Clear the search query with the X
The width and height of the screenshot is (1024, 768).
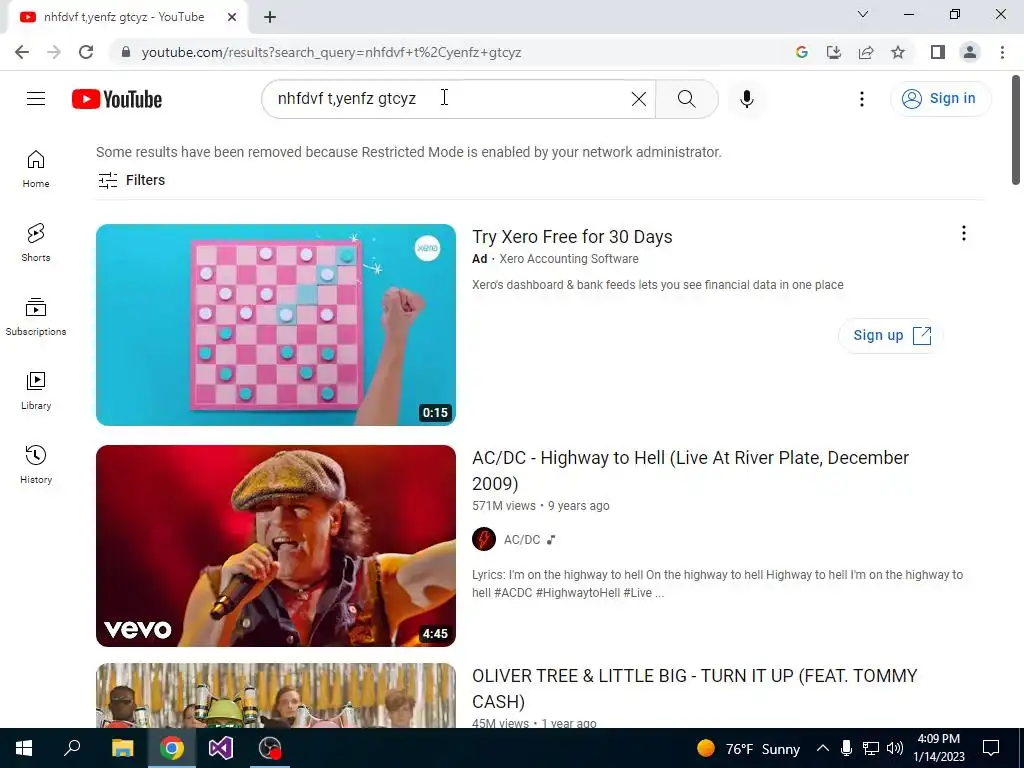[639, 99]
